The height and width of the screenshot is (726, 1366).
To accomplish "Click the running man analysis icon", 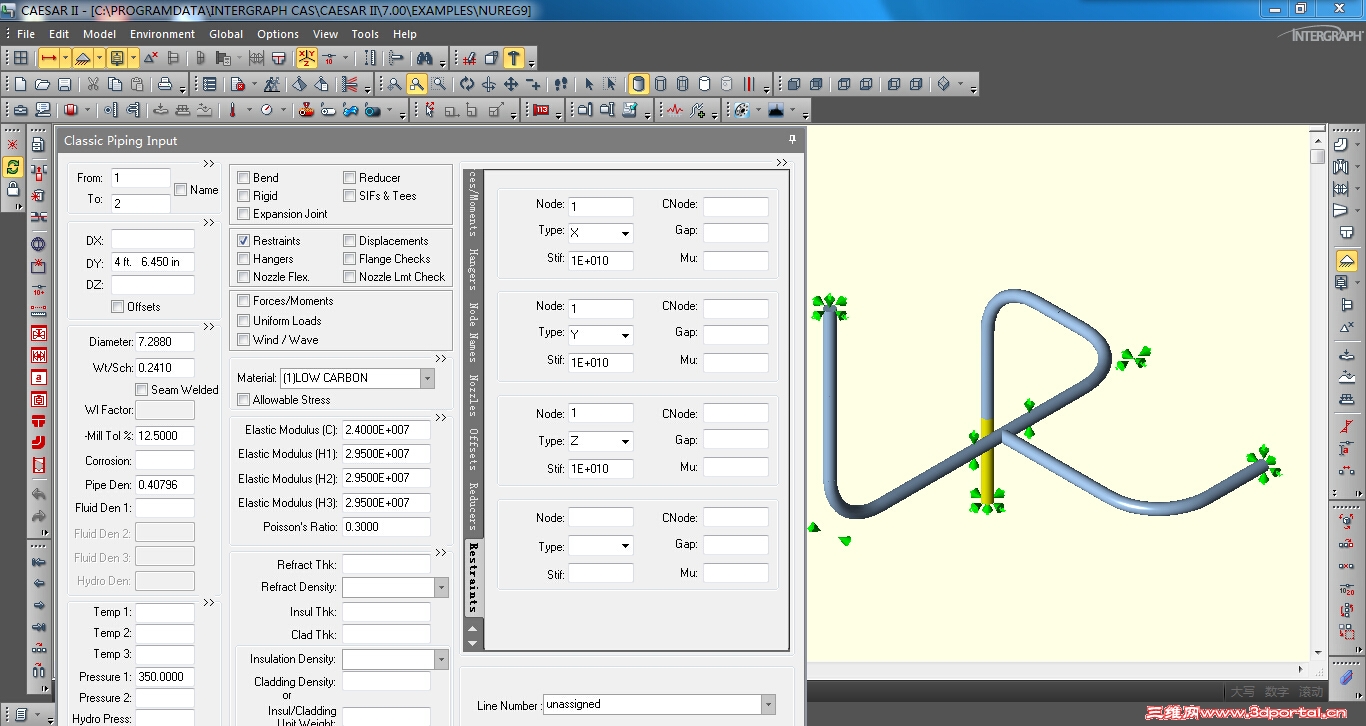I will [272, 85].
